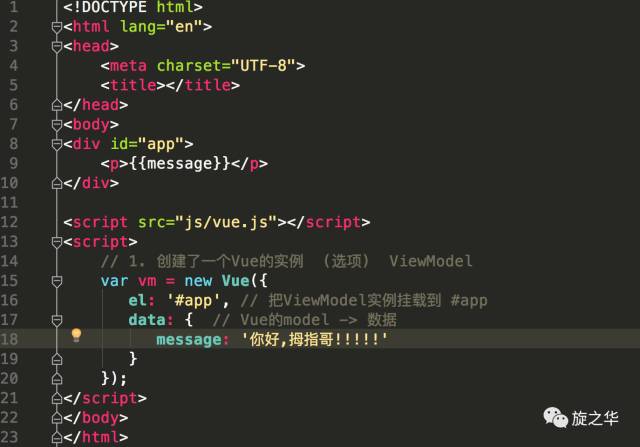Viewport: 640px width, 447px height.
Task: Collapse the data object fold marker
Action: (x=57, y=320)
